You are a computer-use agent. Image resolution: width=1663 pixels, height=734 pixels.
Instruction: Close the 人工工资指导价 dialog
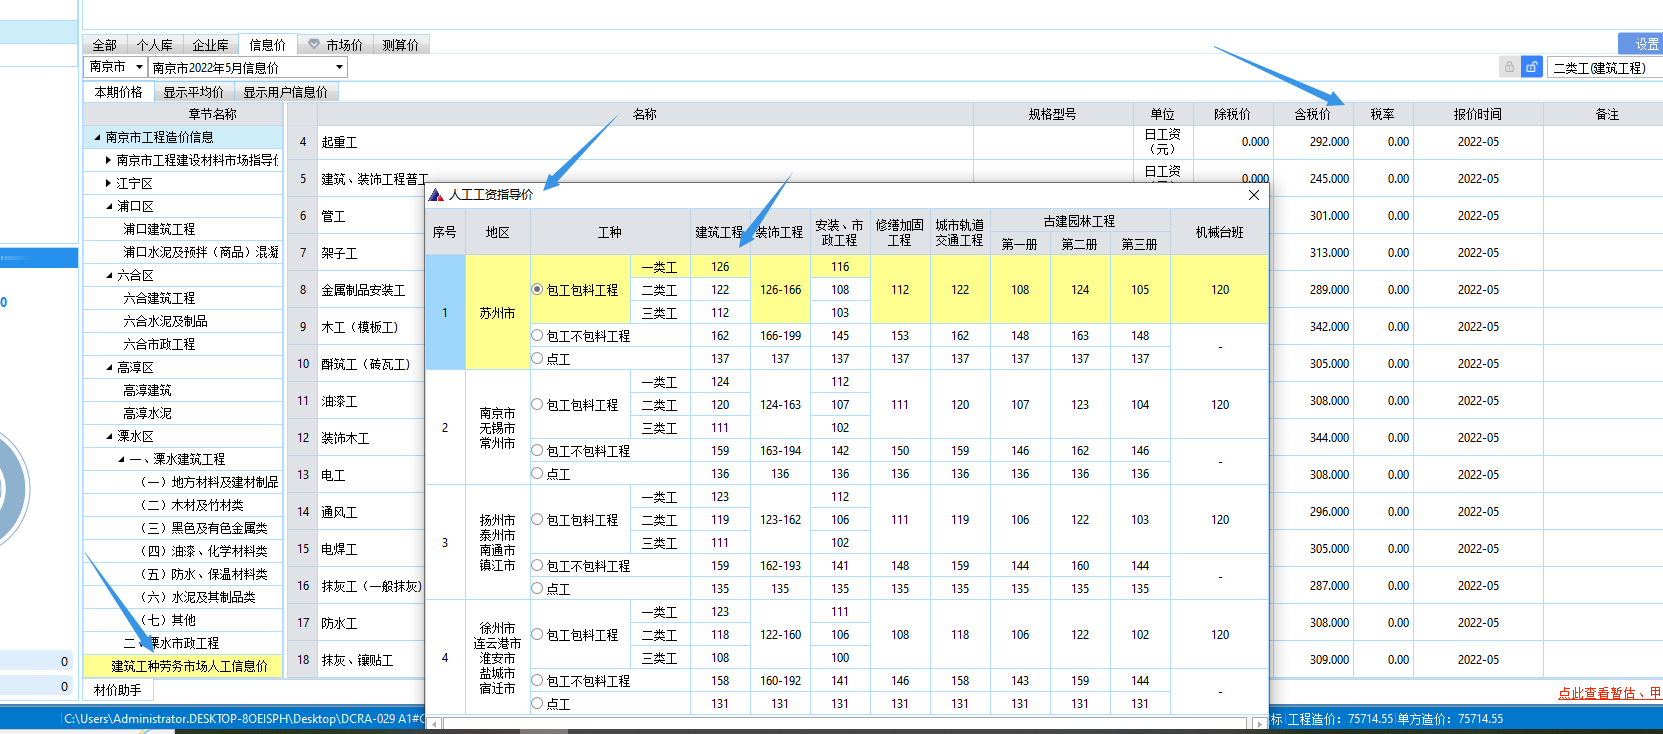click(1253, 195)
